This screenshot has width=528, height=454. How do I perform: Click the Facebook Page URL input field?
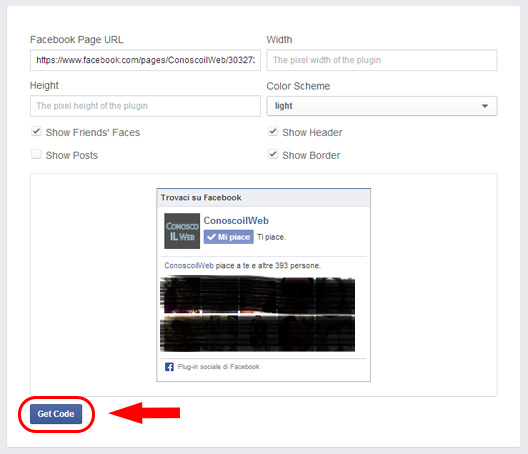tap(145, 60)
